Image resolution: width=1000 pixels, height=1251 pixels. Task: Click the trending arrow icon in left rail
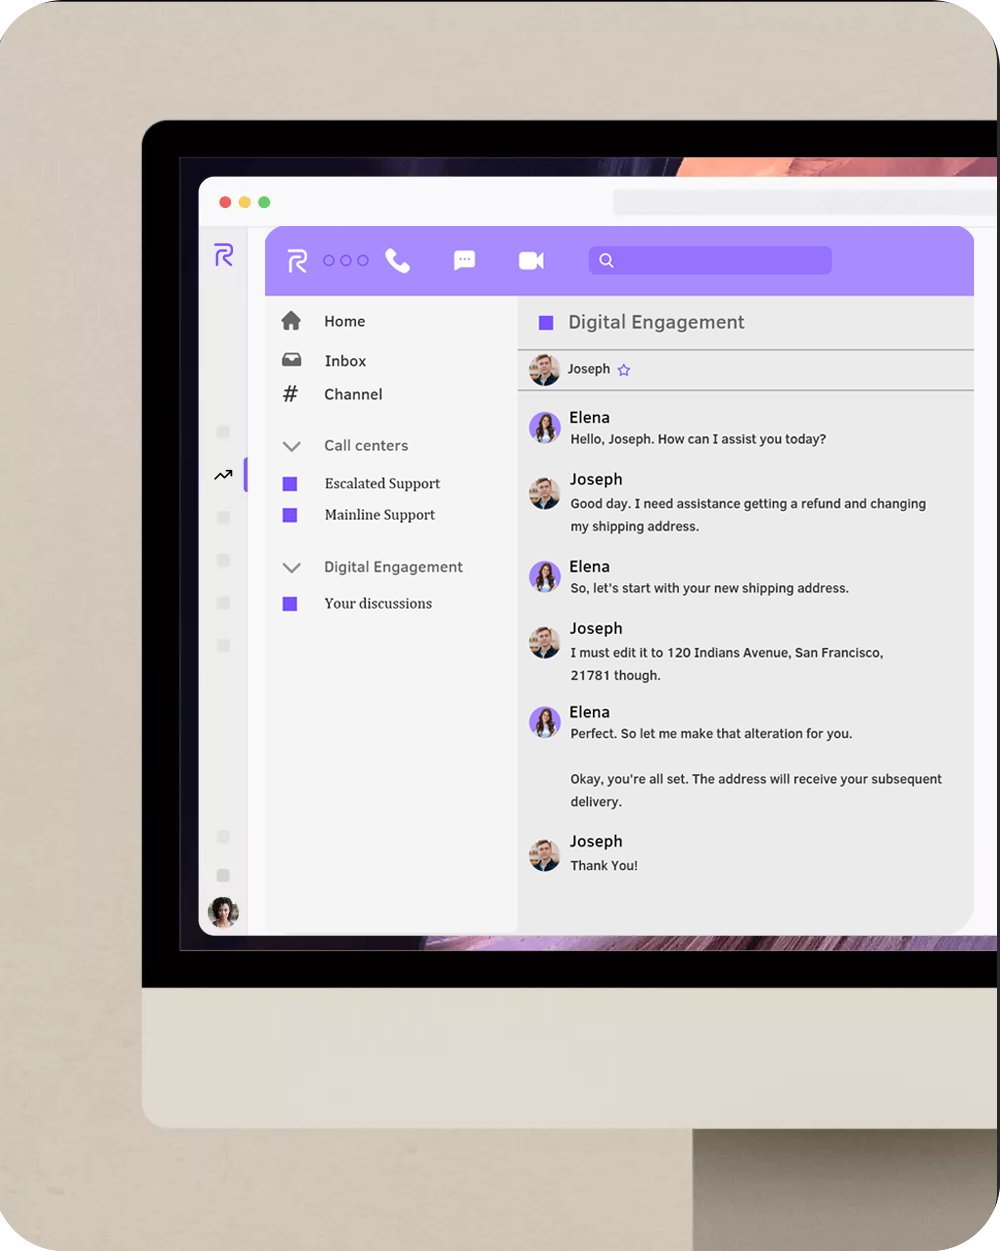(x=223, y=475)
